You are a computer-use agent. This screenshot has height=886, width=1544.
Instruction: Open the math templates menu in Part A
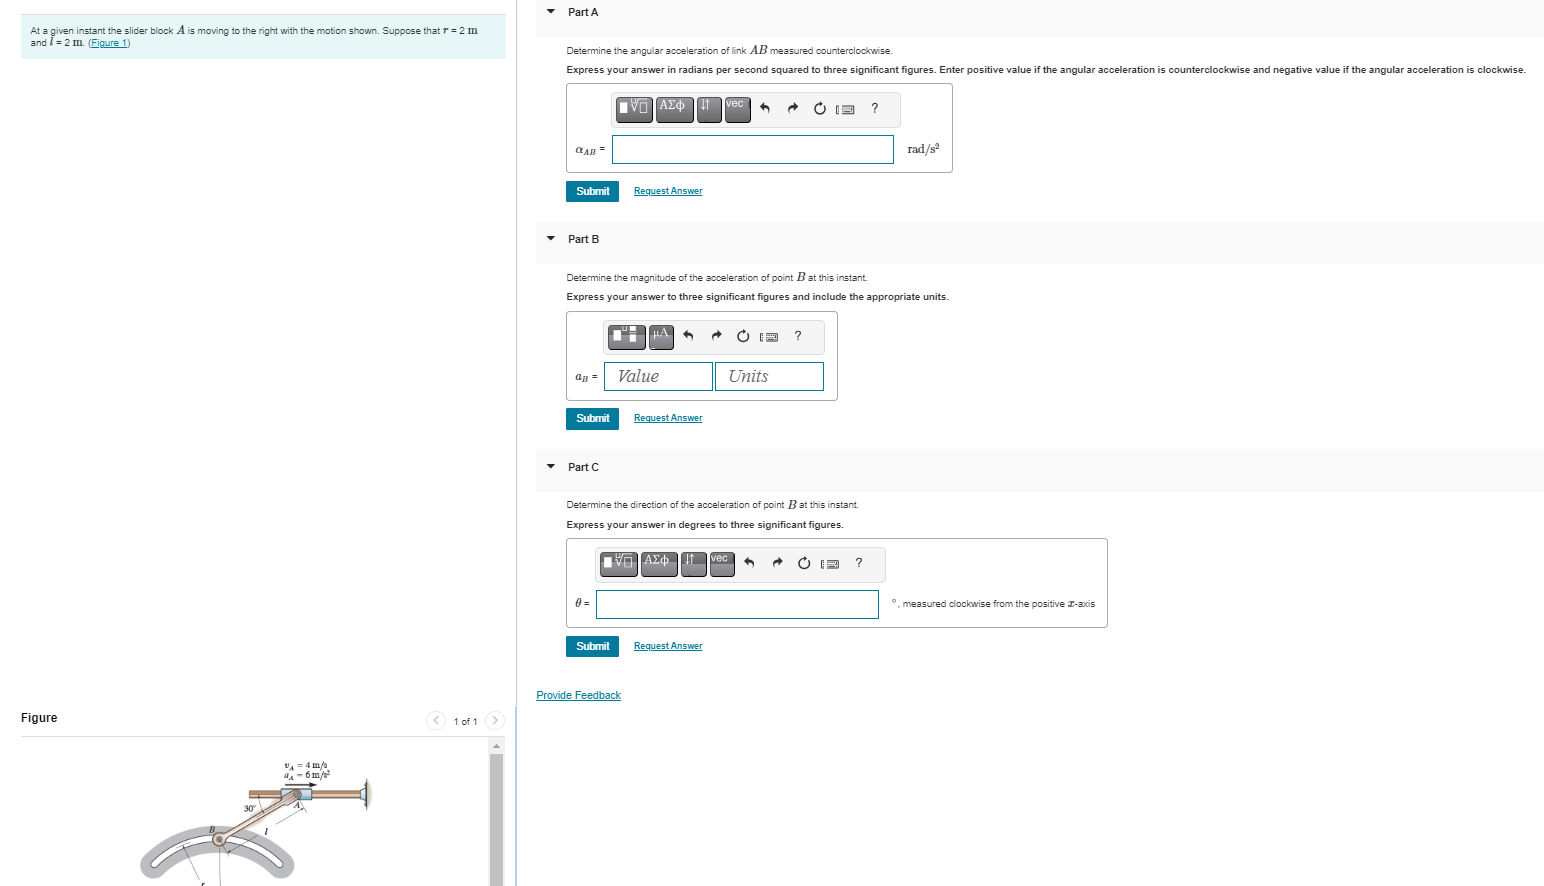pyautogui.click(x=633, y=109)
